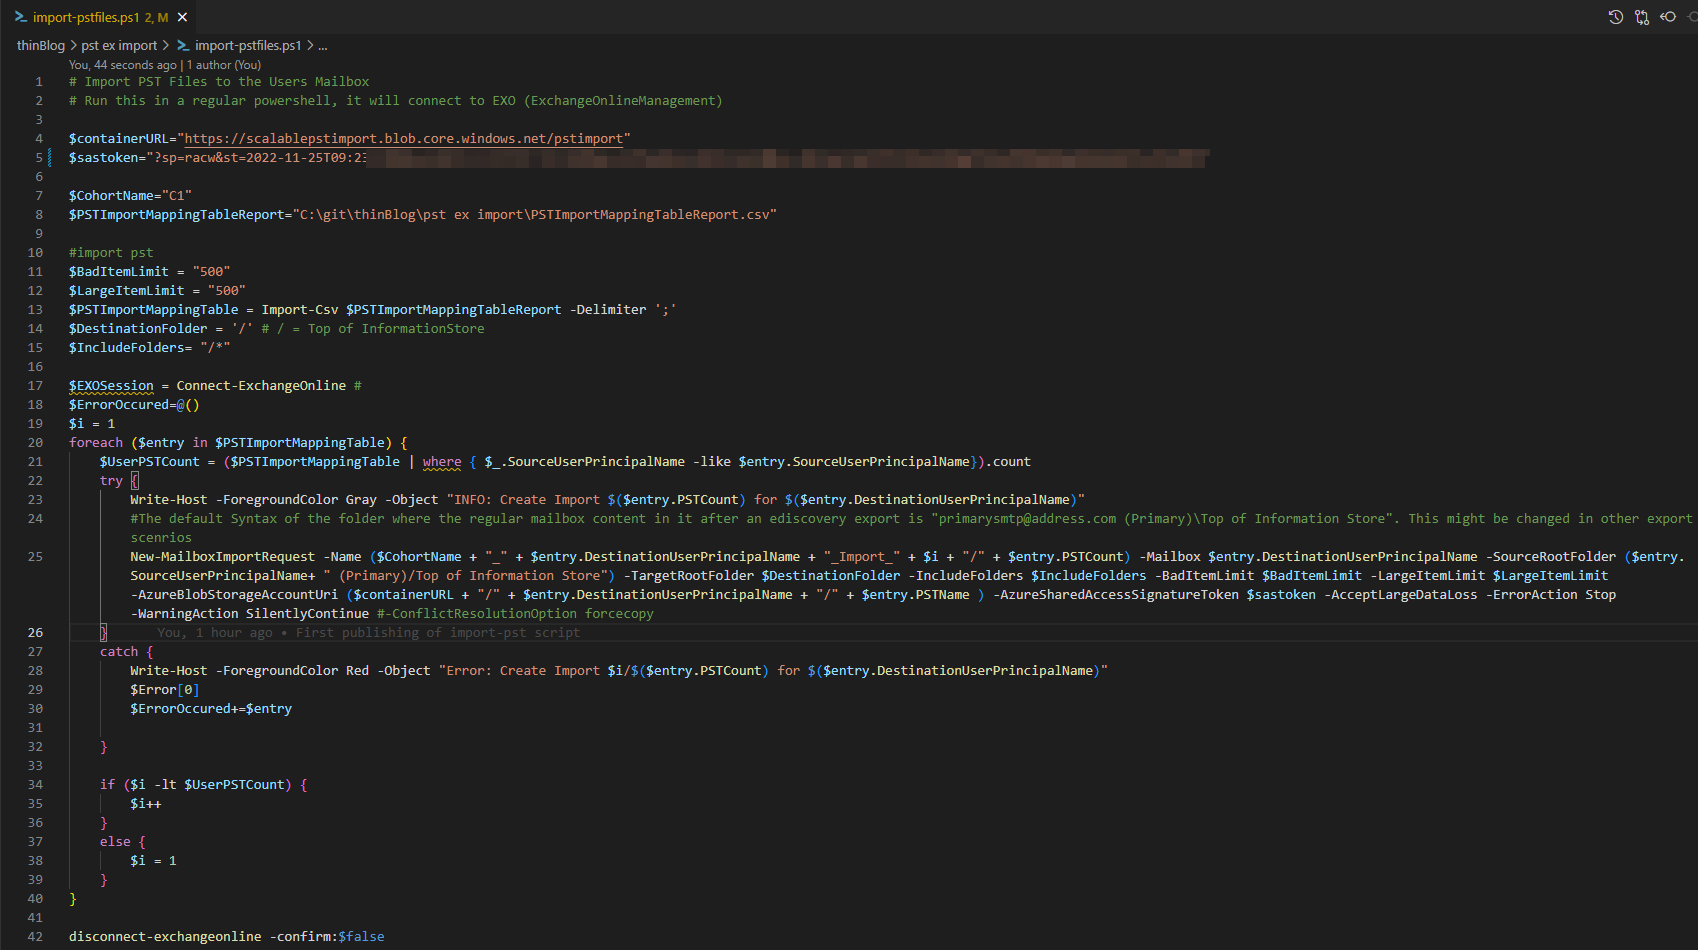Open the file history timeline icon
The image size is (1698, 950).
tap(1616, 17)
